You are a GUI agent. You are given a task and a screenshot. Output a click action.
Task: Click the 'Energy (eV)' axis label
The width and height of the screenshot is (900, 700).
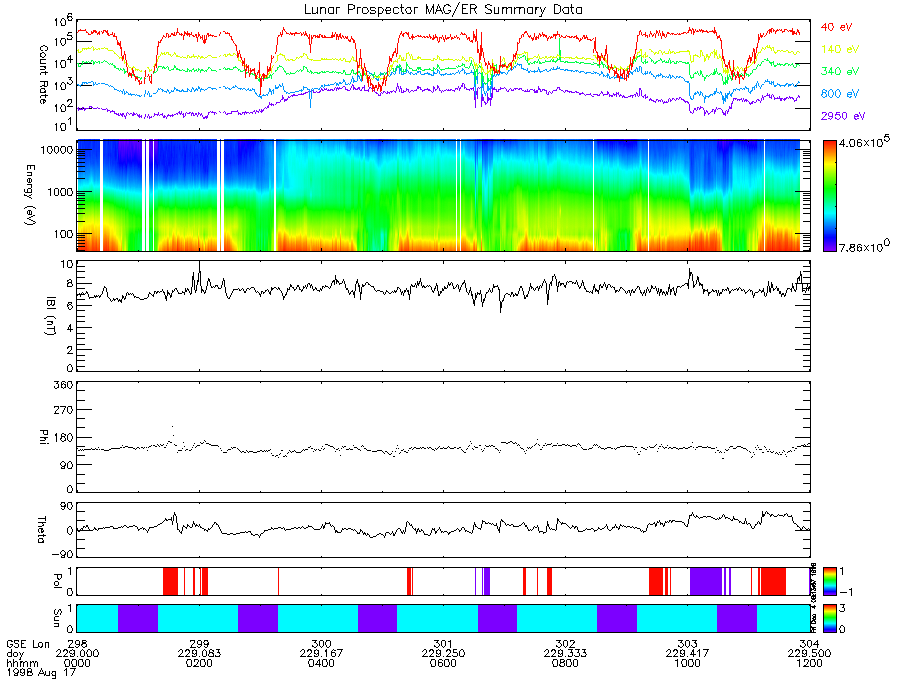click(28, 195)
